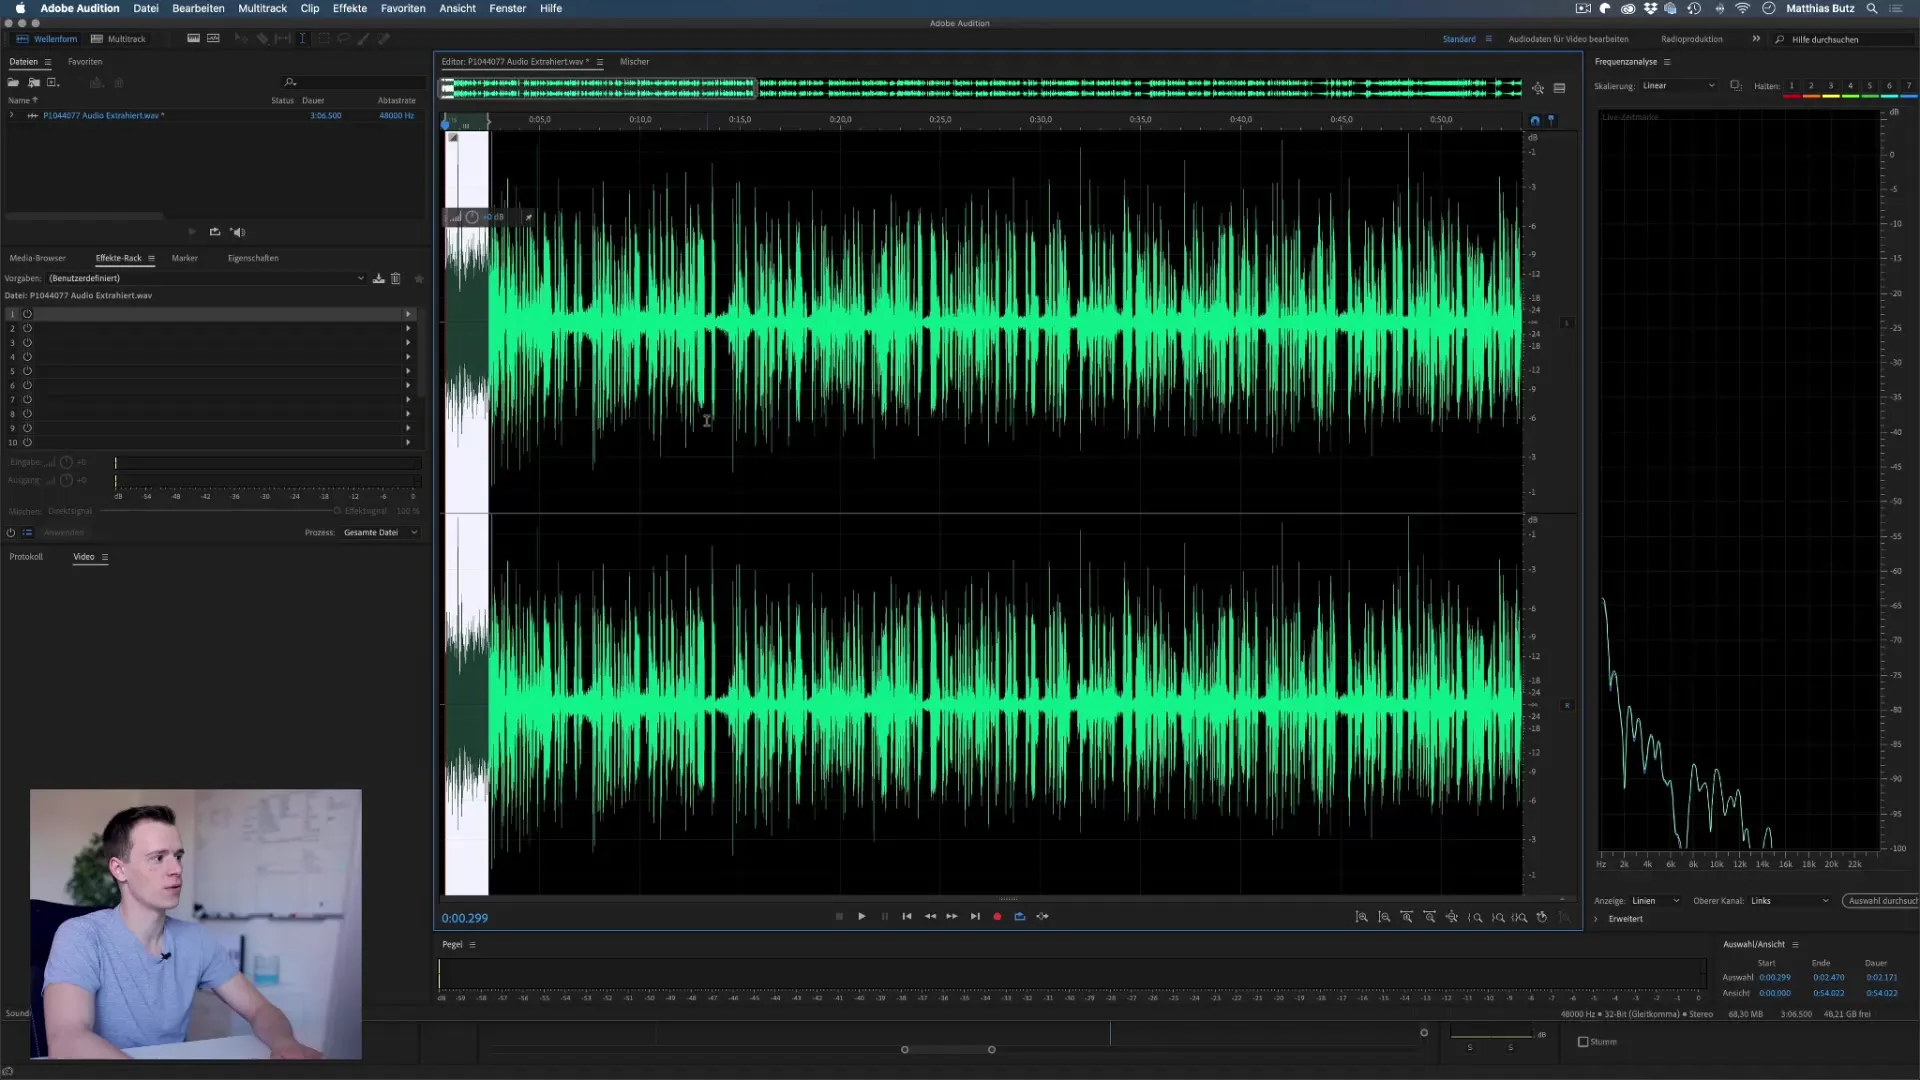The height and width of the screenshot is (1080, 1920).
Task: Zoom to selection icon
Action: point(1520,918)
